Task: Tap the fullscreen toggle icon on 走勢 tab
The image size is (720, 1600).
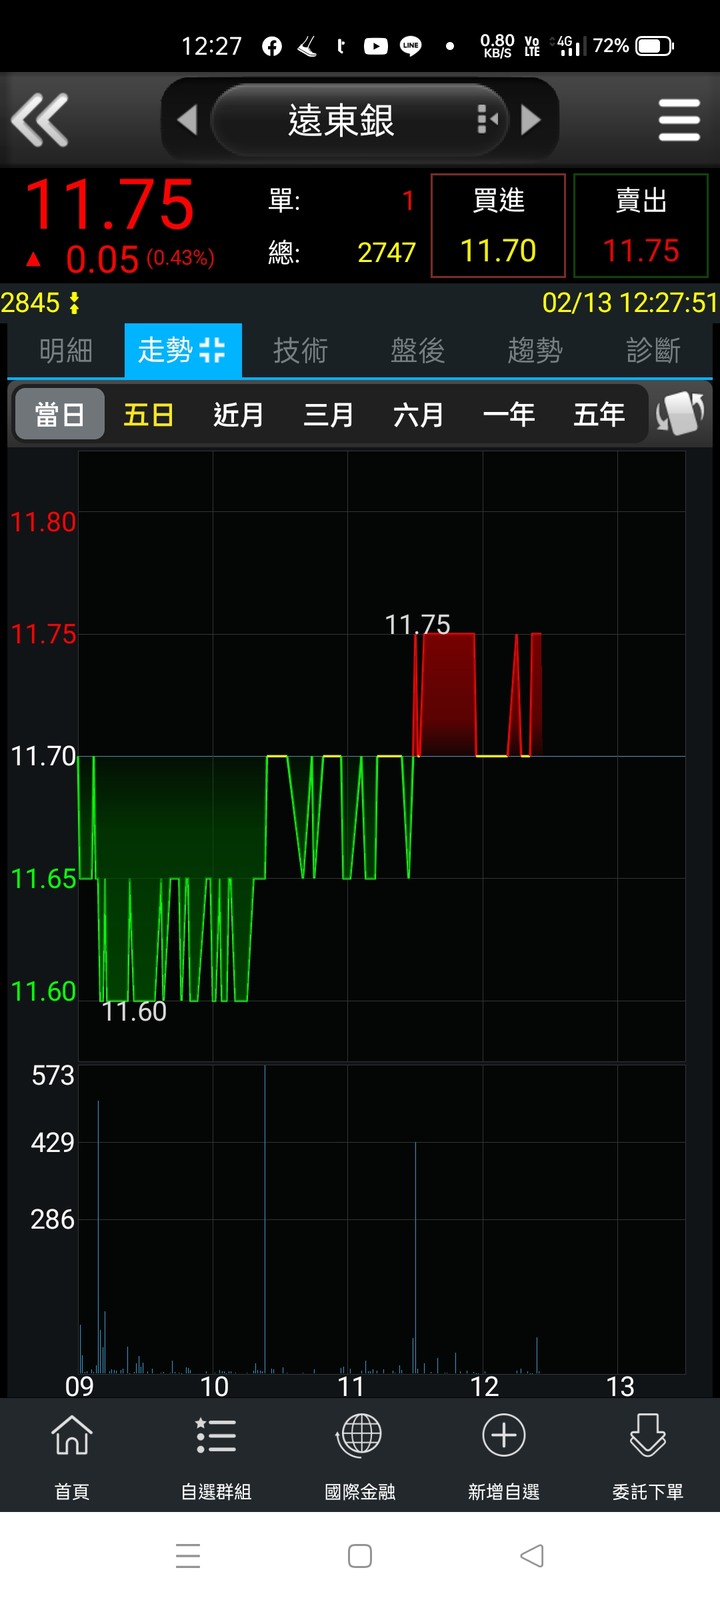Action: click(x=212, y=350)
